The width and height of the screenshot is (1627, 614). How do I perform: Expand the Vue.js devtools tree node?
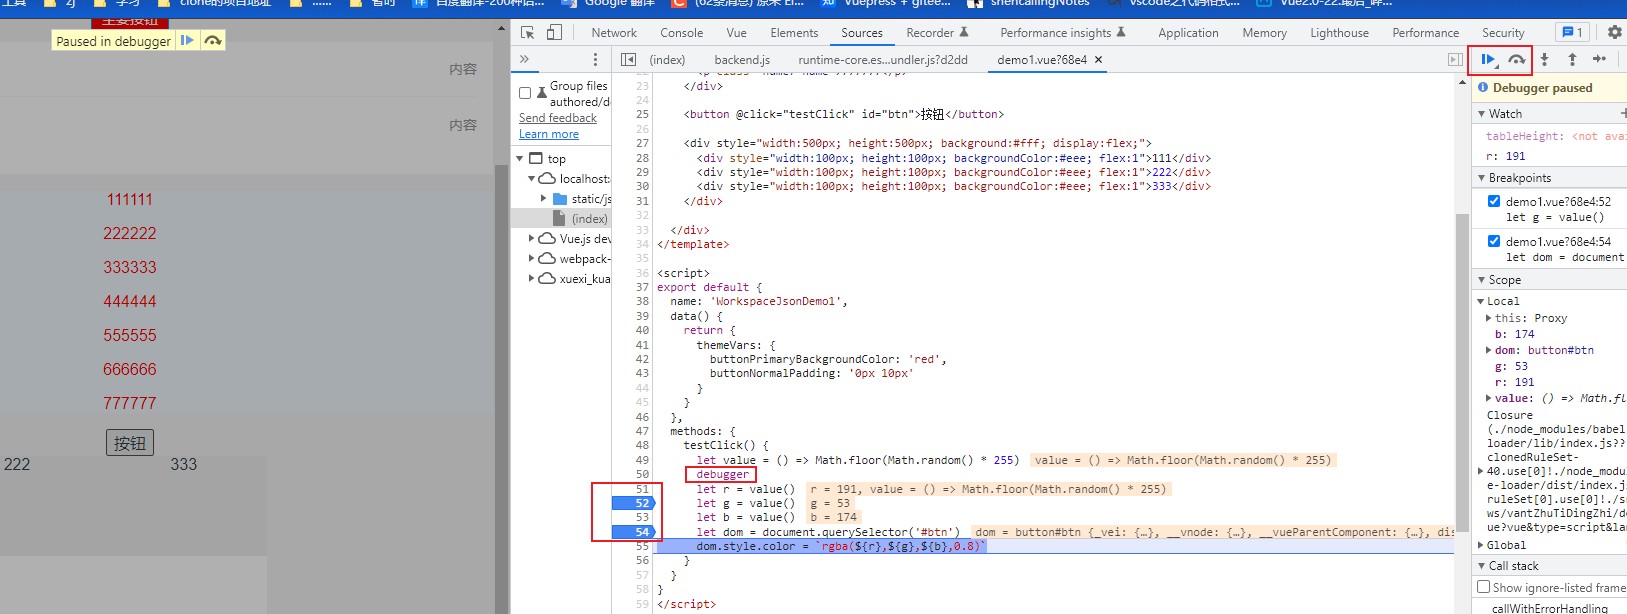tap(532, 239)
